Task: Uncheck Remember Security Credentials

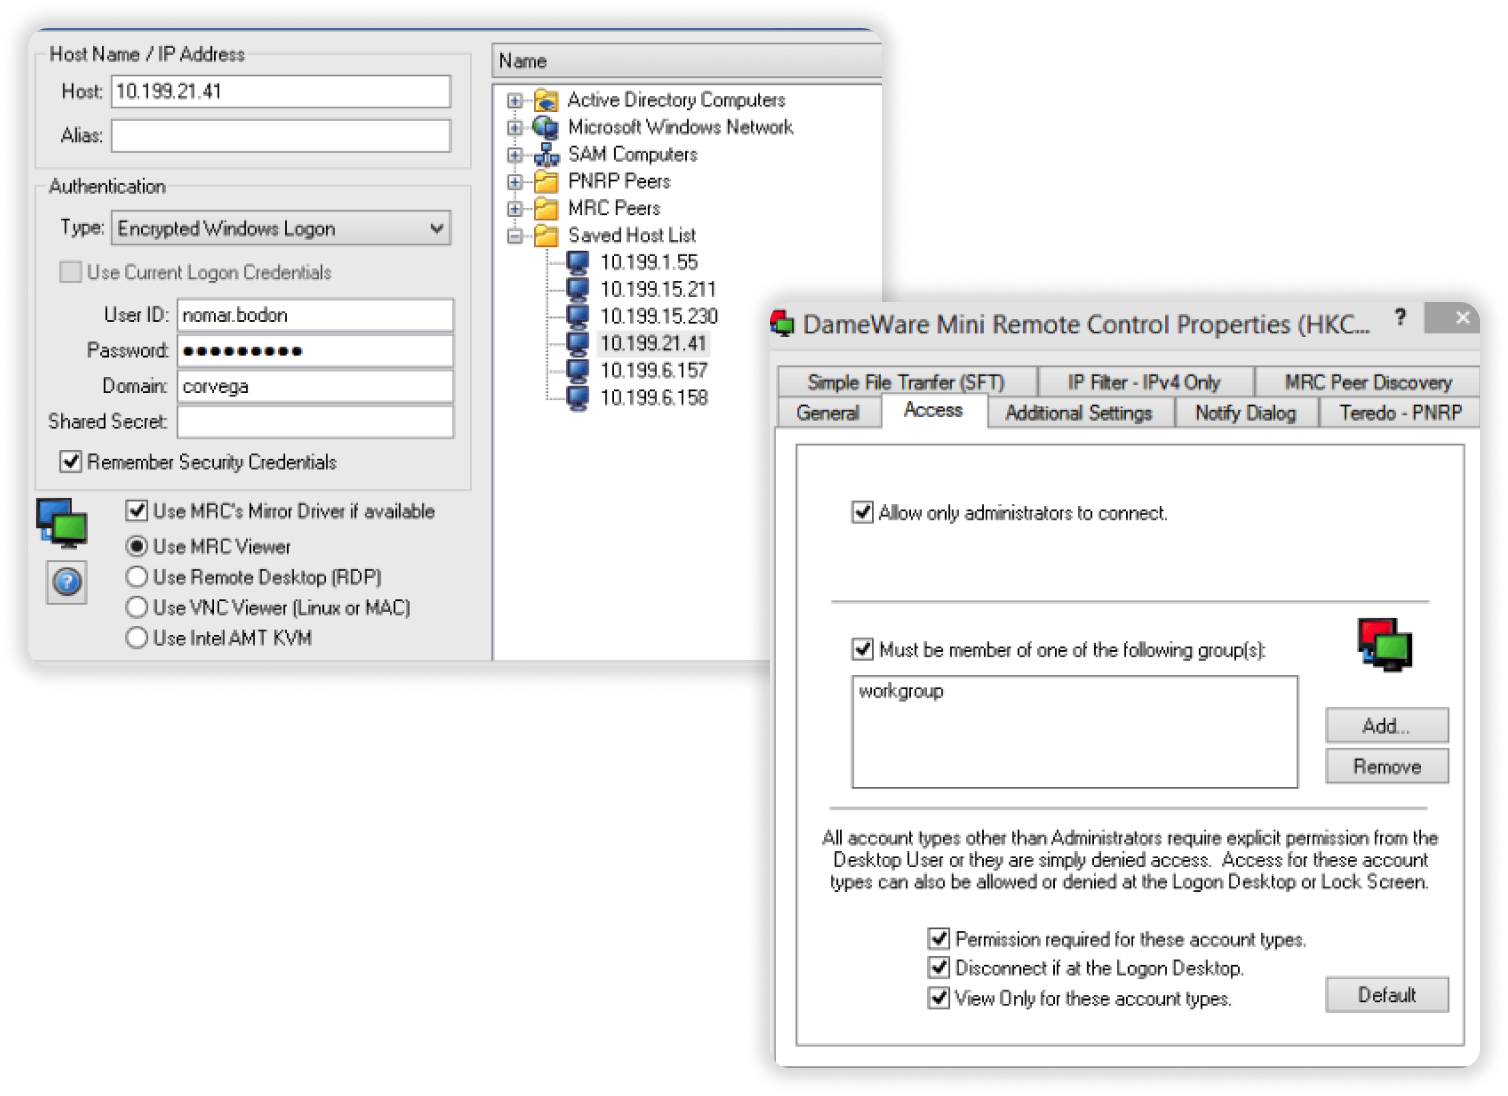Action: point(71,461)
